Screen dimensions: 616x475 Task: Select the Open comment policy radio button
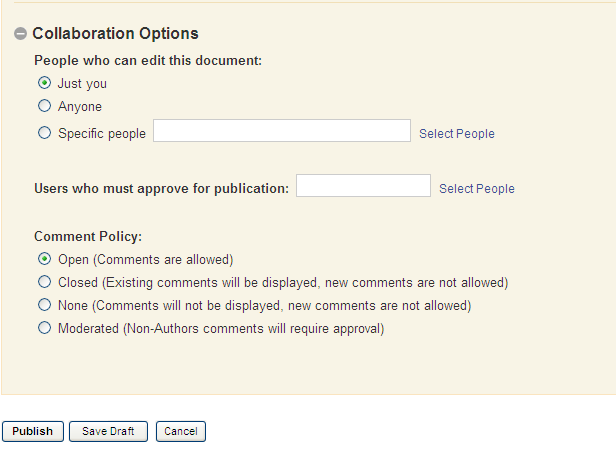pos(44,259)
